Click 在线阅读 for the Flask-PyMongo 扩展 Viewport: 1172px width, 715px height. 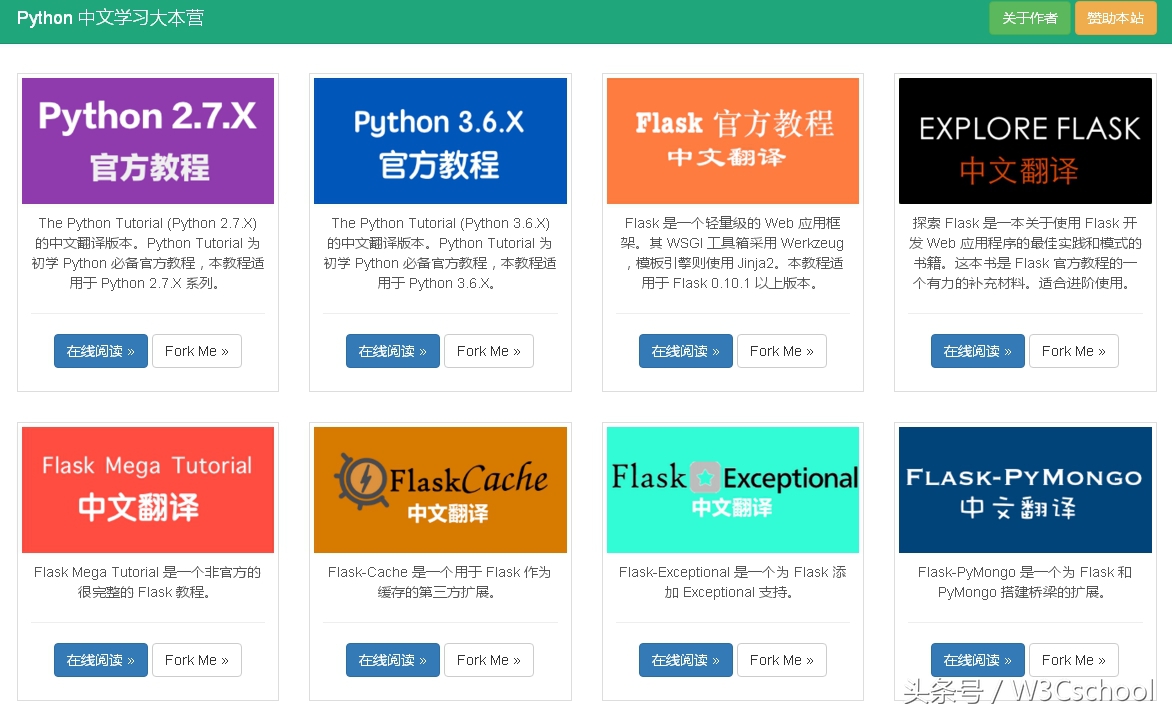[x=977, y=660]
